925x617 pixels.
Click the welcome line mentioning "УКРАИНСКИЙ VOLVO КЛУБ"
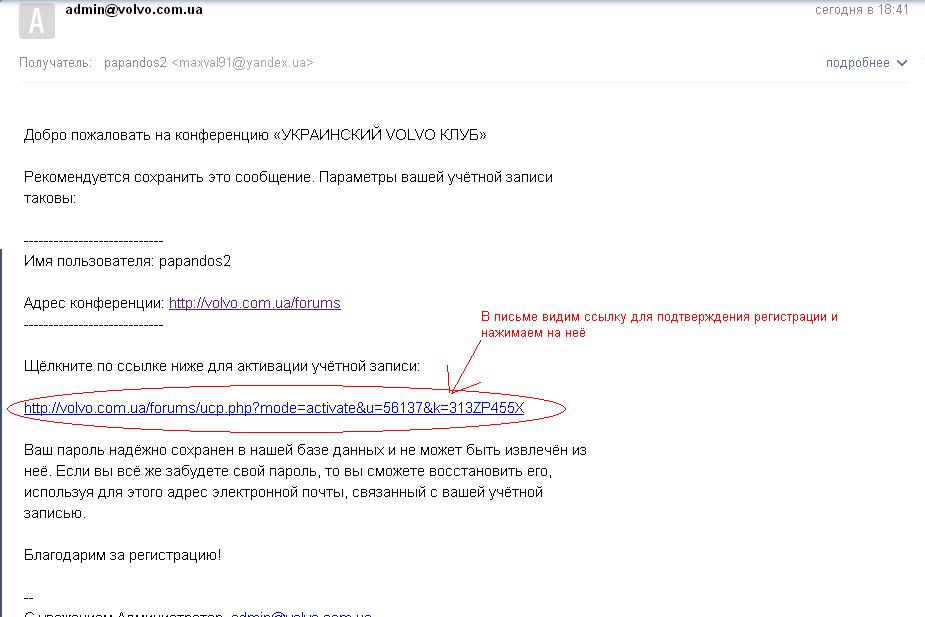[255, 134]
